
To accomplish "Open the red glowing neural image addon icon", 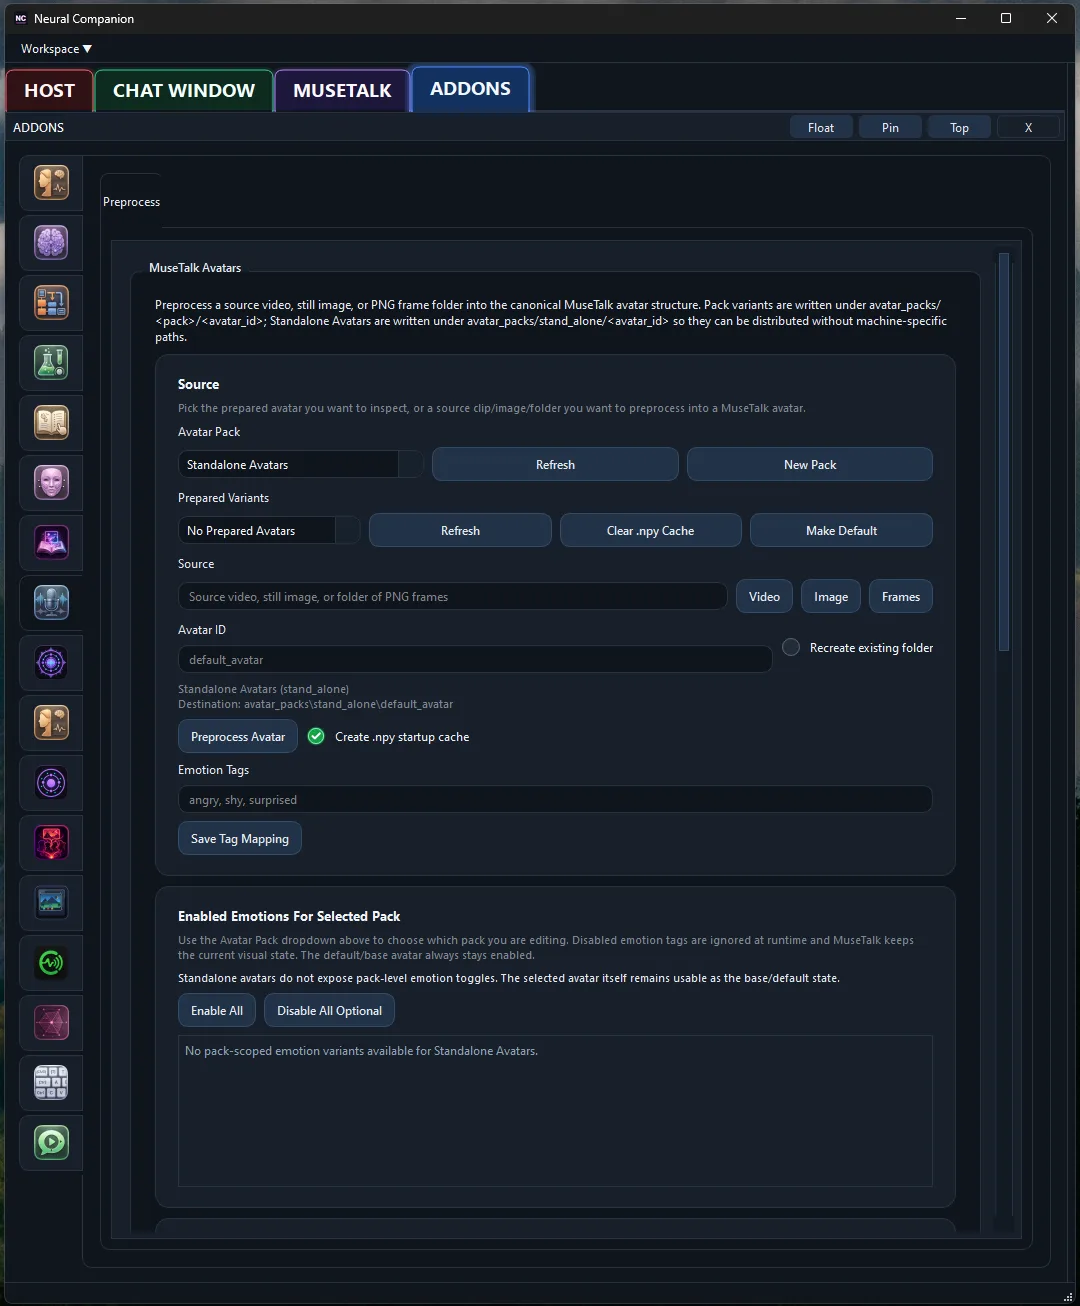I will tap(51, 843).
